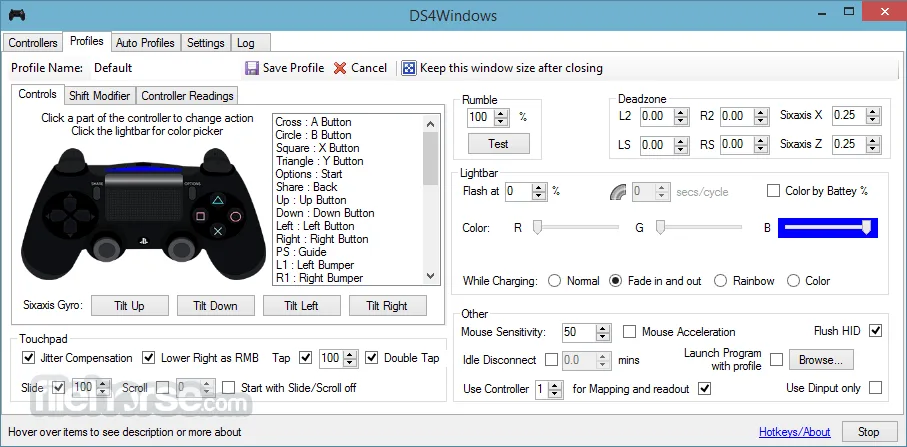Select Normal while charging option
This screenshot has width=907, height=447.
[555, 281]
